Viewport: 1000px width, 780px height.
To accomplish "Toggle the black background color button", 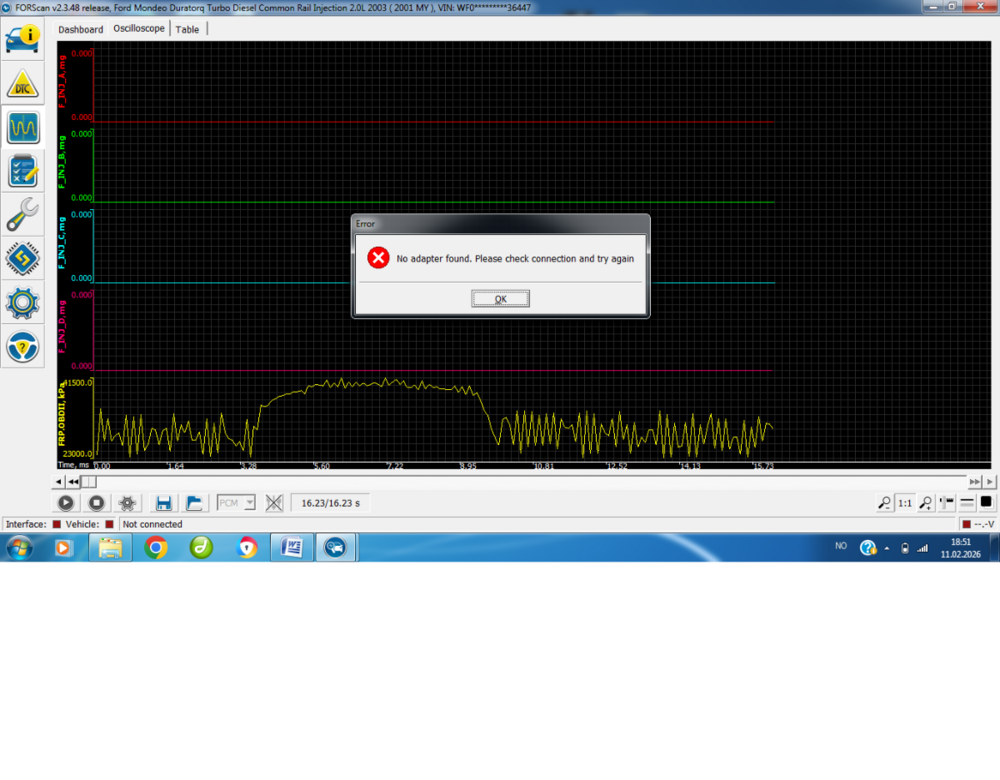I will tap(986, 503).
